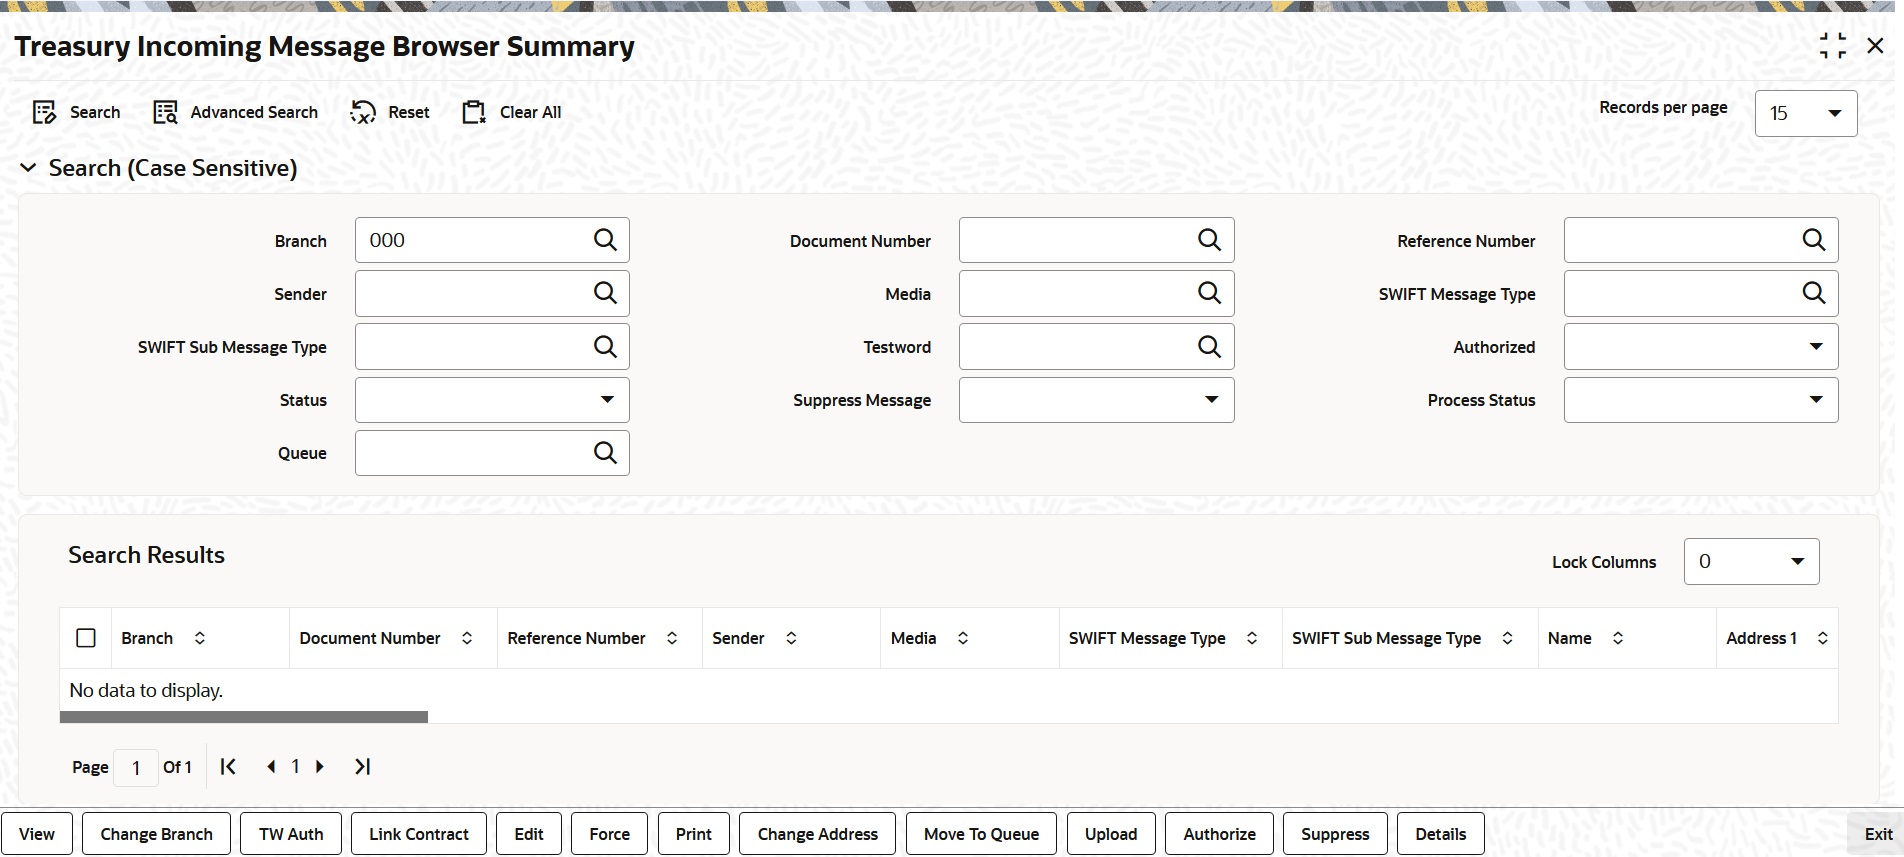
Task: Click the Suppress button
Action: pyautogui.click(x=1335, y=834)
